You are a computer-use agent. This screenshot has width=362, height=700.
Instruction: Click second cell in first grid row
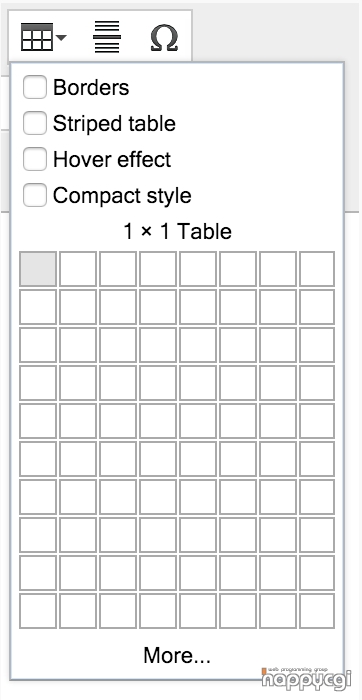(78, 269)
